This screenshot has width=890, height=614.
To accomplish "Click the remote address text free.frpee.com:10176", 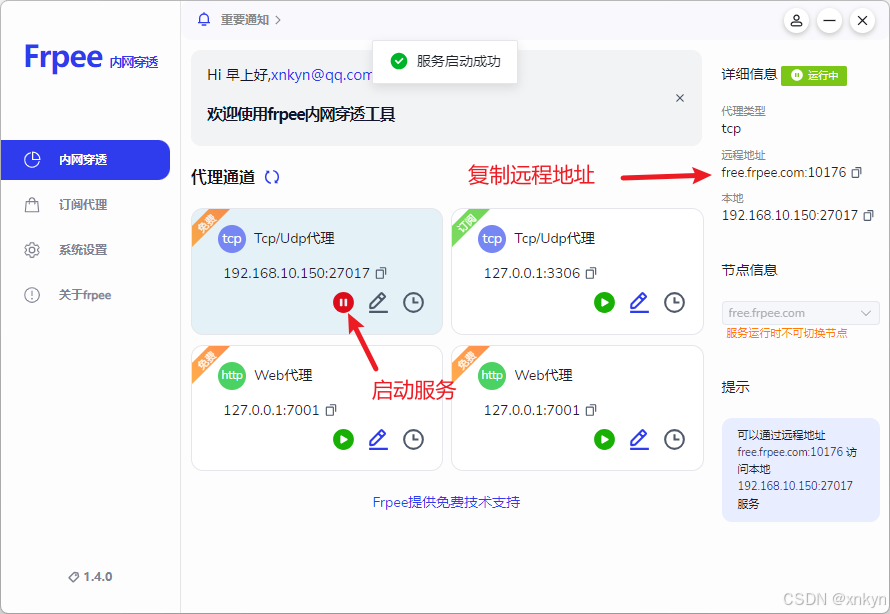I will point(783,173).
